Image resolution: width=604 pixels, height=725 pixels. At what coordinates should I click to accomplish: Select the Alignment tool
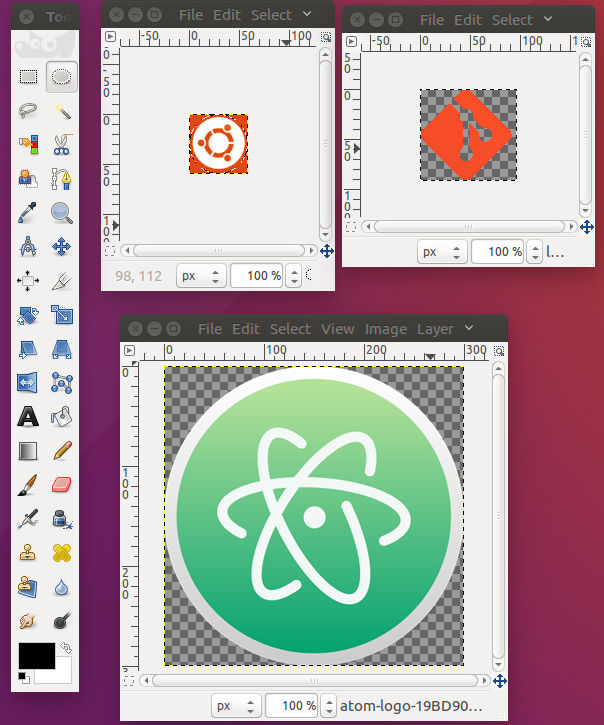[x=28, y=281]
